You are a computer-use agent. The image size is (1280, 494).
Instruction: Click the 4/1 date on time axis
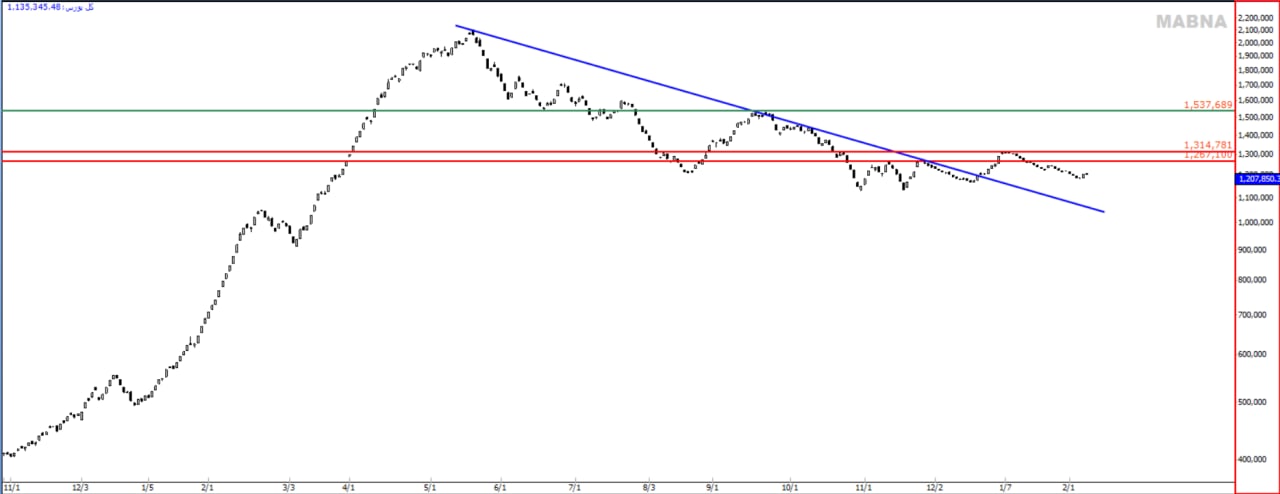pos(349,487)
